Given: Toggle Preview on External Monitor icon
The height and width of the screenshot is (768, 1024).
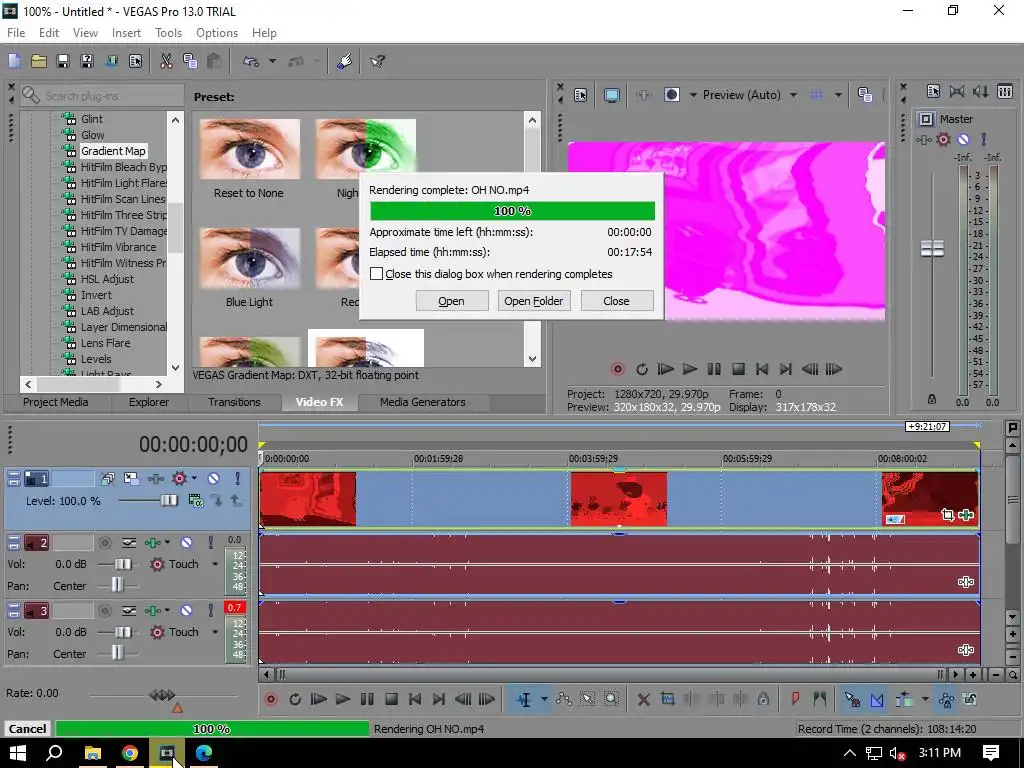Looking at the screenshot, I should click(612, 95).
